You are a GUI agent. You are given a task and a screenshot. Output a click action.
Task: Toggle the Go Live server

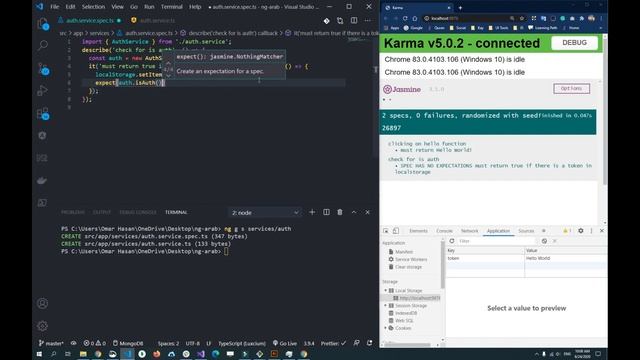284,343
